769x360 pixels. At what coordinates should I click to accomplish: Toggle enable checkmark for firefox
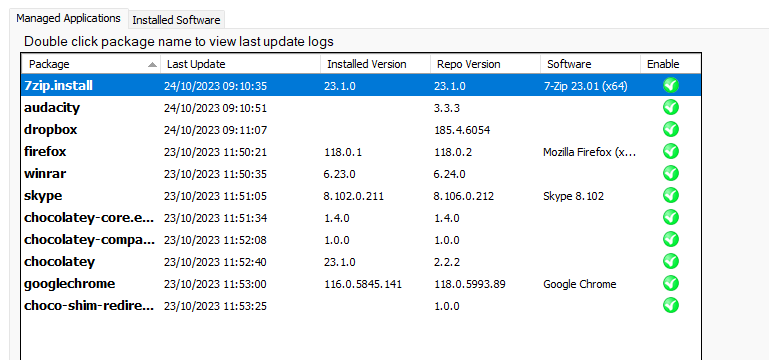[x=670, y=152]
